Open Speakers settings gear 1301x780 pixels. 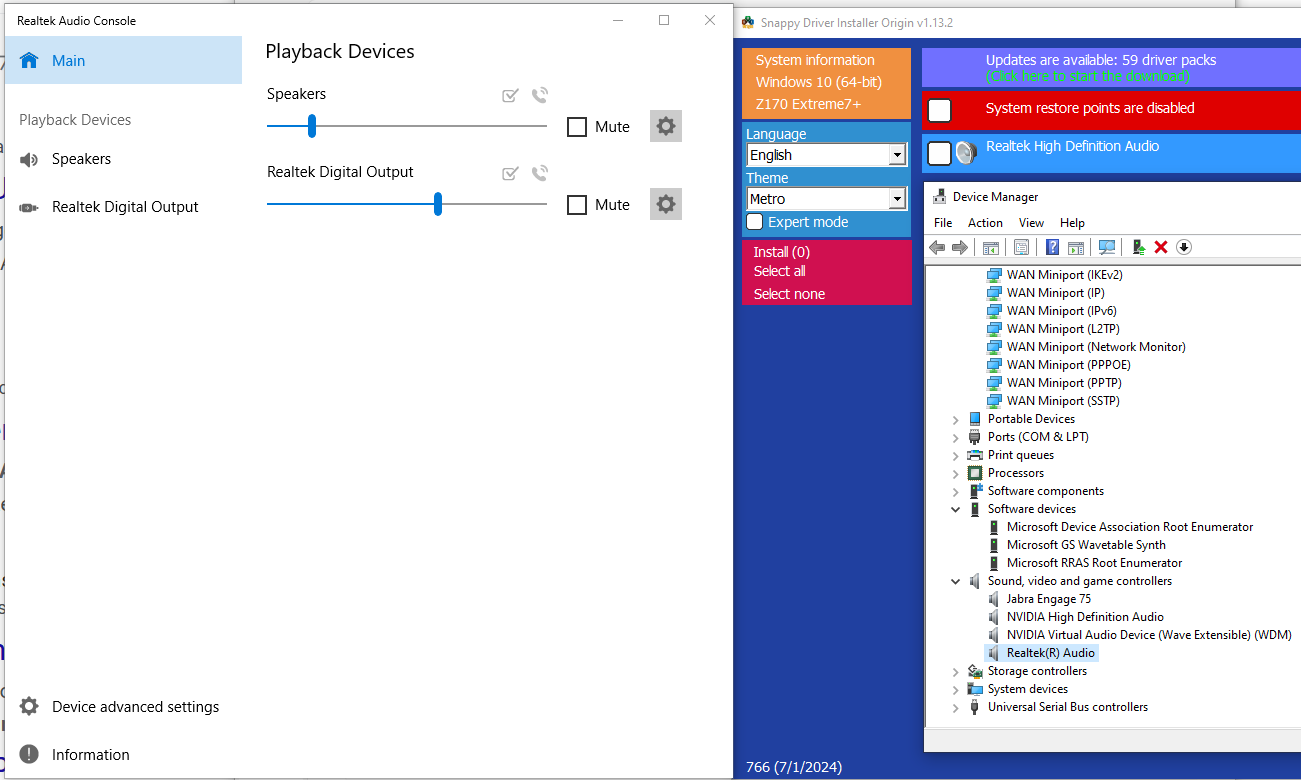tap(666, 126)
